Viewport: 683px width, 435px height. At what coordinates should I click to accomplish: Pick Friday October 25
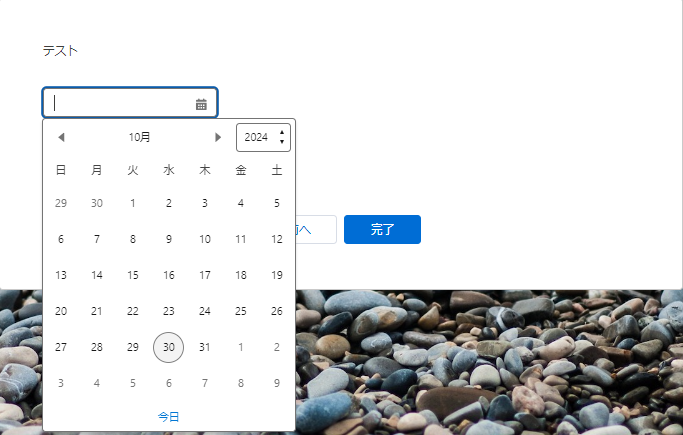pos(241,311)
